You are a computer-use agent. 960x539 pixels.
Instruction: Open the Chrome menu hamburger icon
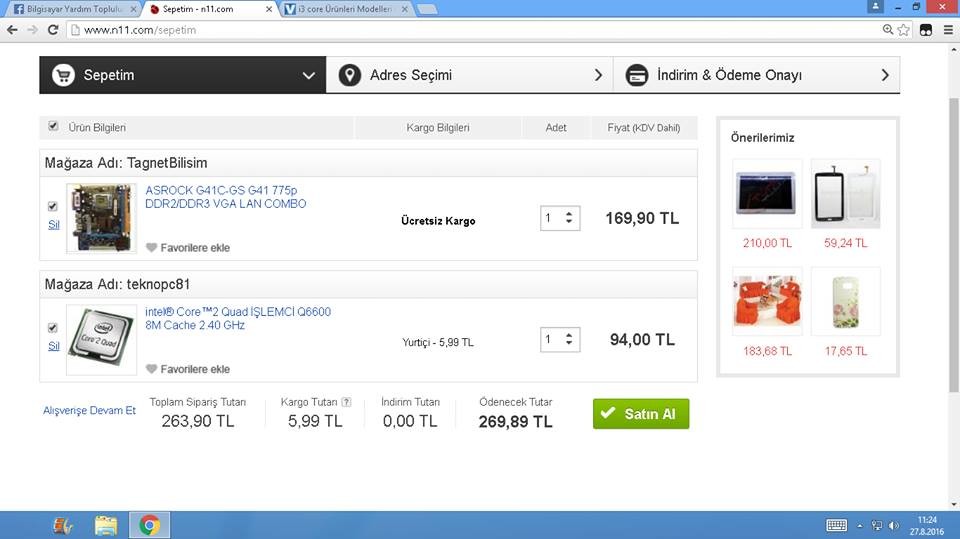948,30
